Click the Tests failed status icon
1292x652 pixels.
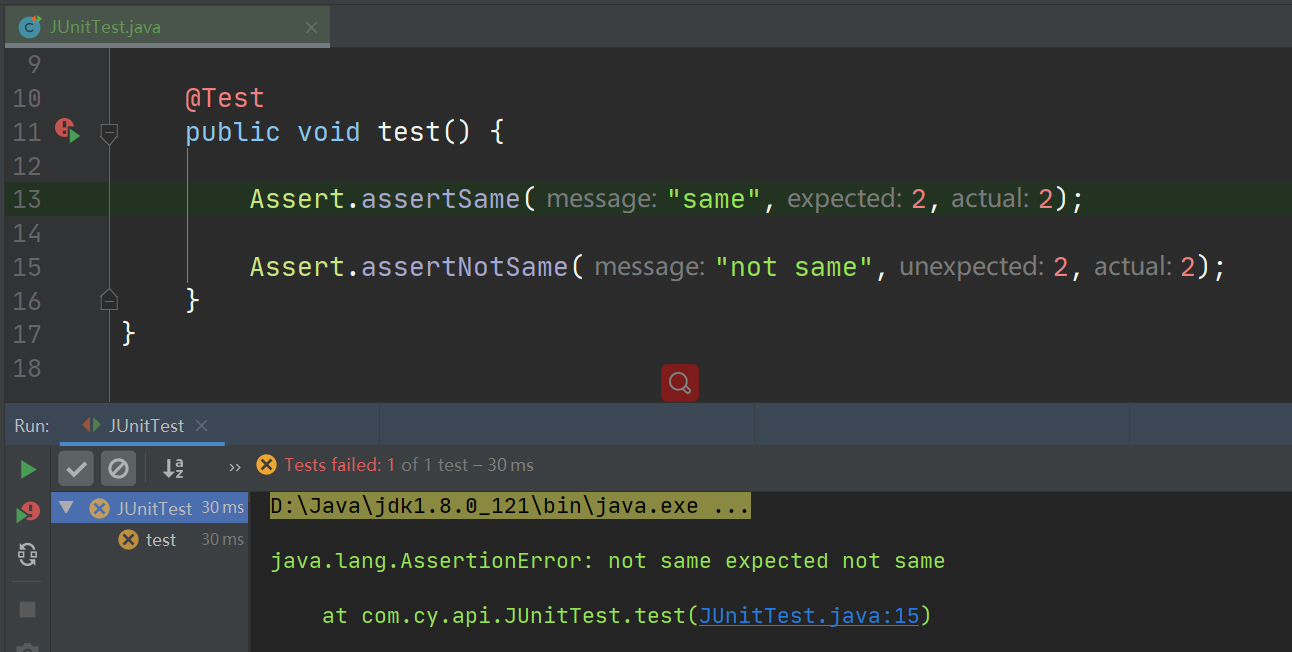click(x=266, y=464)
